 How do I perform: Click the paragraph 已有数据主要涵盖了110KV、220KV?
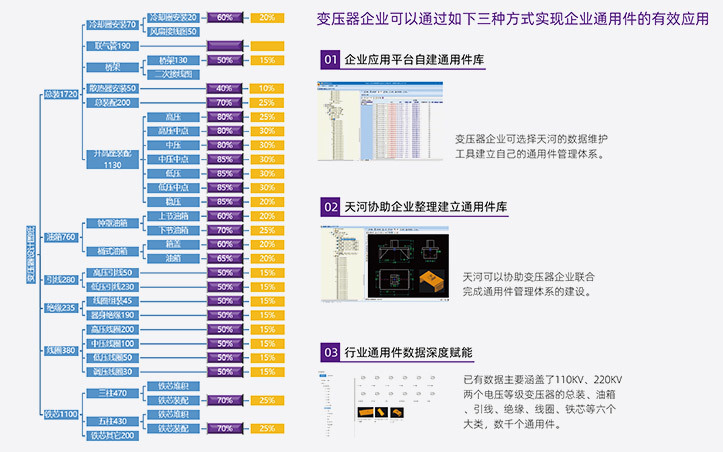pos(542,402)
